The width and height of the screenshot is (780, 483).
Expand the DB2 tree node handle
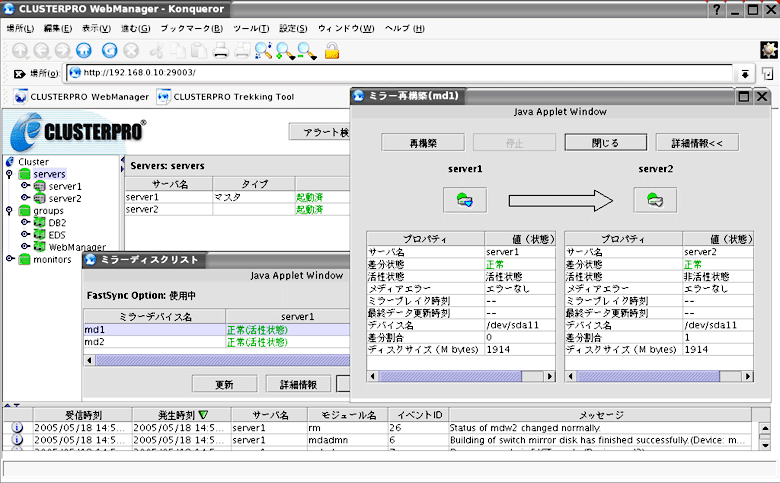coord(25,222)
